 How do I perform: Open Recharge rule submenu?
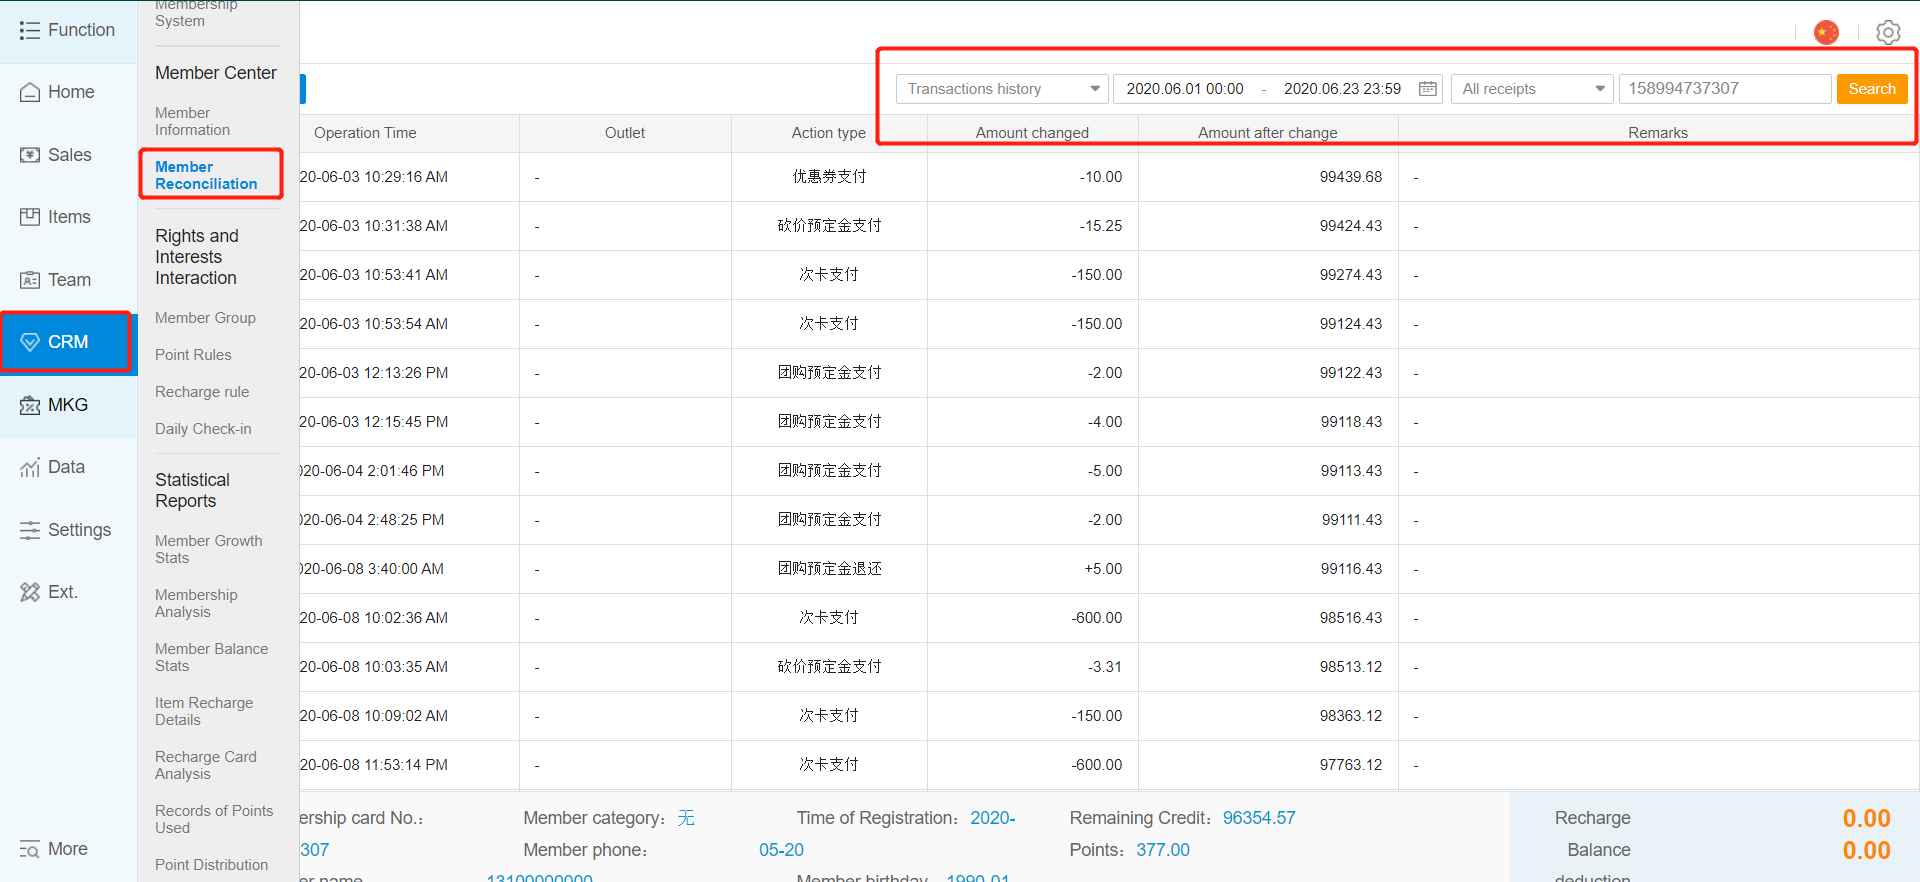202,392
